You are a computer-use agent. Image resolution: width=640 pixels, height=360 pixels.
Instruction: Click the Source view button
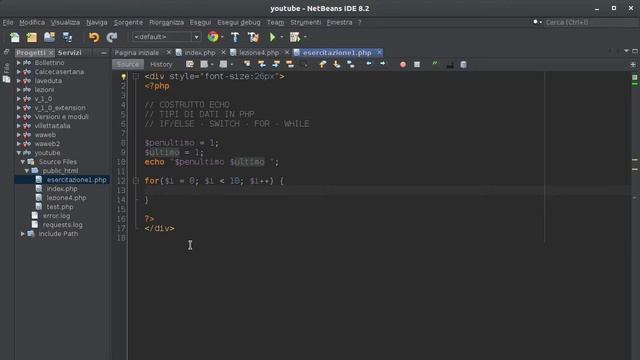(x=128, y=64)
